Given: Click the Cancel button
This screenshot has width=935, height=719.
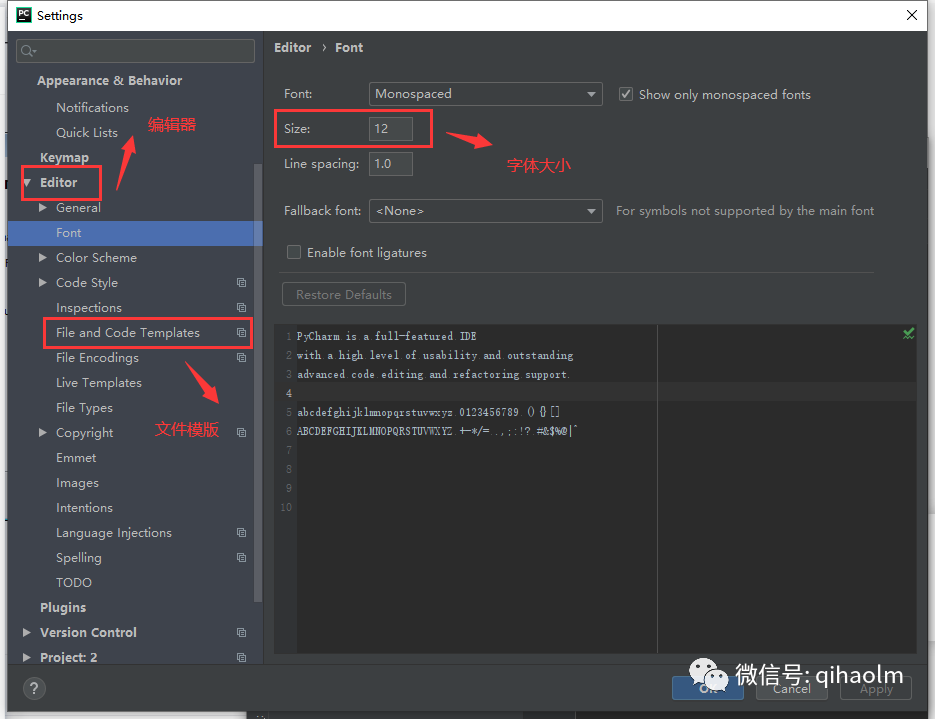Looking at the screenshot, I should [x=791, y=689].
